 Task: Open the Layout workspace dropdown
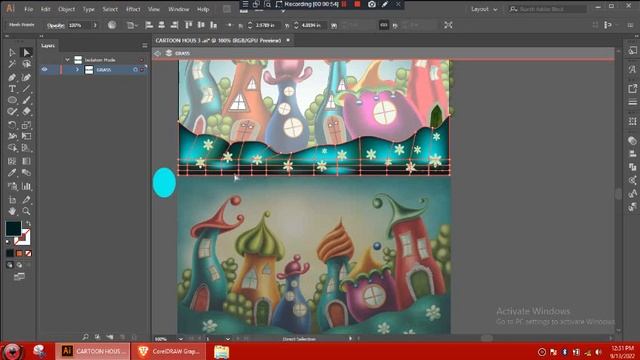click(484, 9)
